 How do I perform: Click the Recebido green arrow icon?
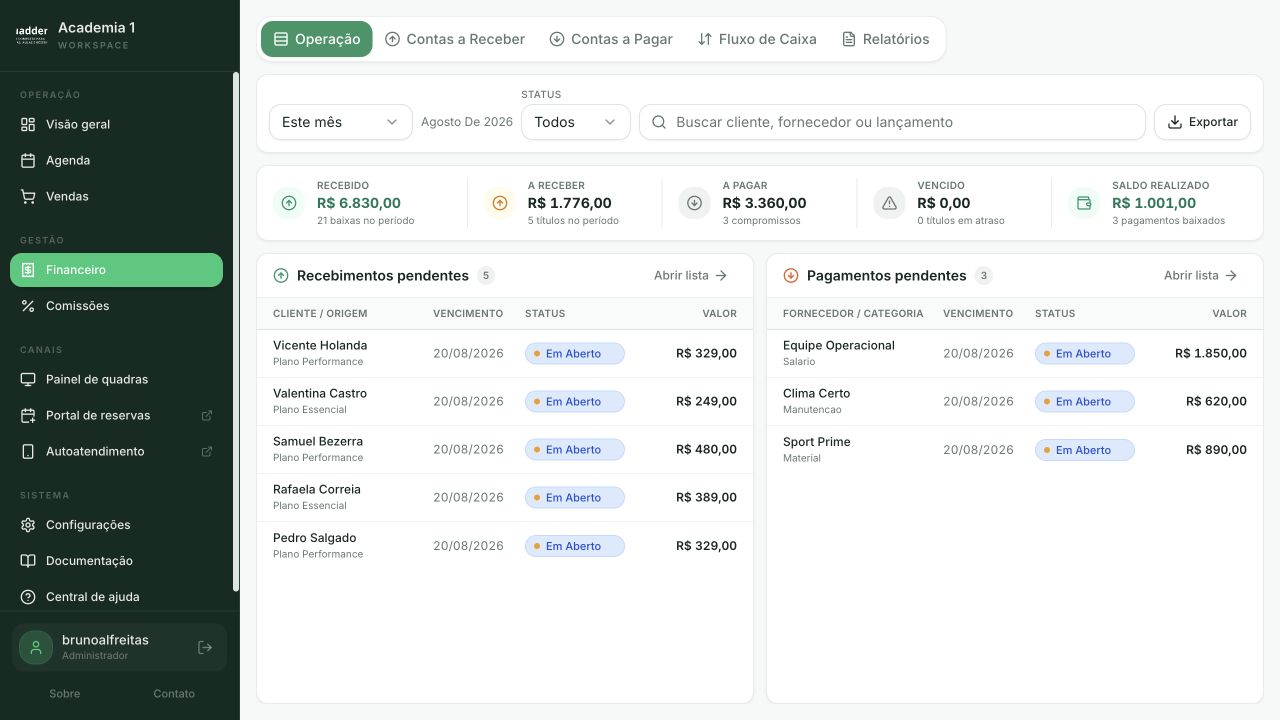coord(289,203)
